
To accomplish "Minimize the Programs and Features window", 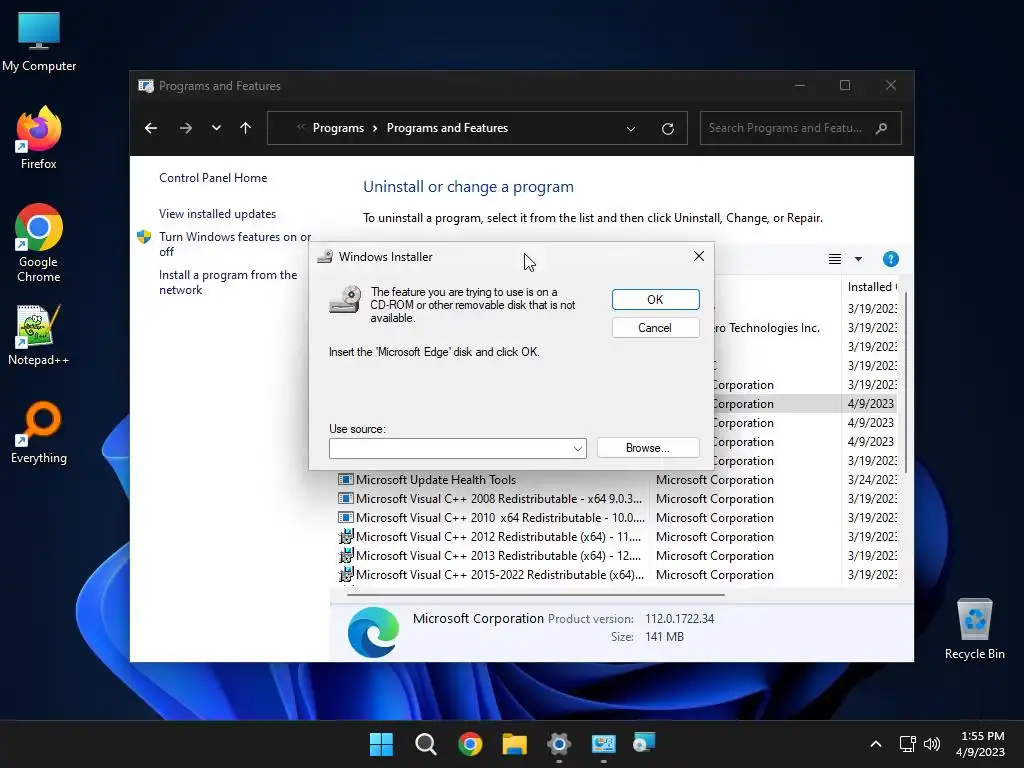I will coord(800,86).
